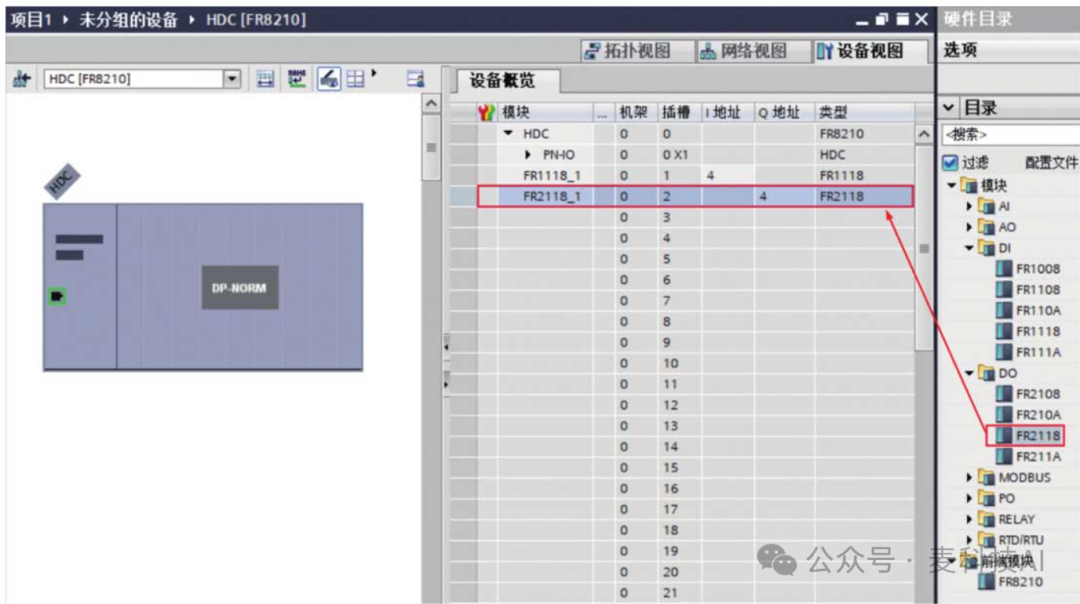Collapse the DI folder in catalog
The height and width of the screenshot is (604, 1080).
969,248
